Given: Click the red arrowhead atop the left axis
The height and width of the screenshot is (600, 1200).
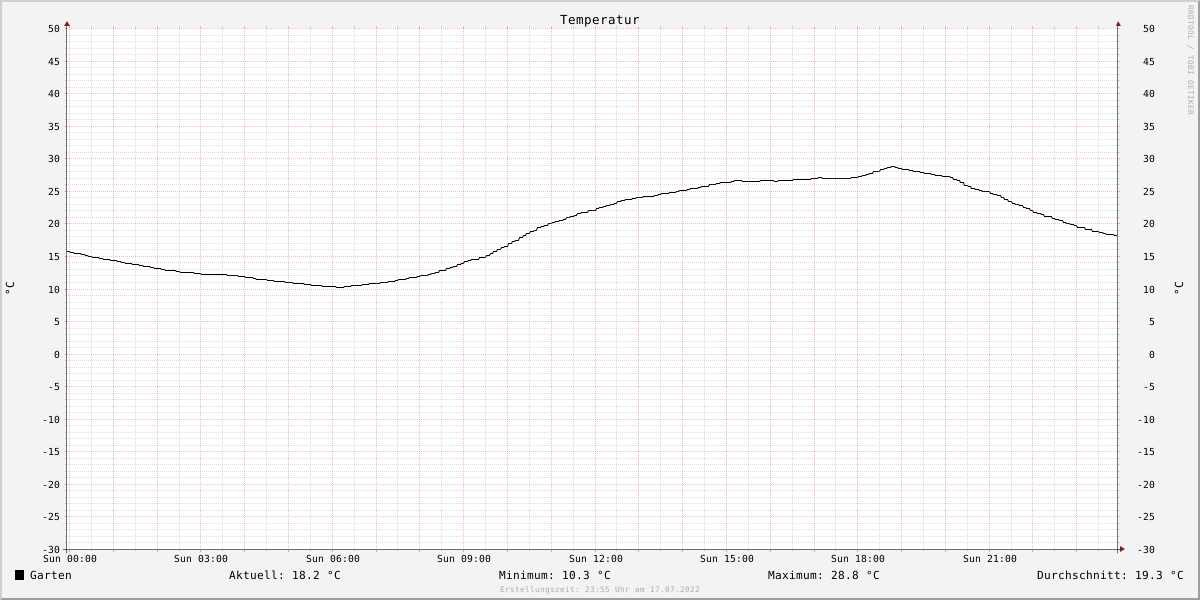Looking at the screenshot, I should point(67,23).
